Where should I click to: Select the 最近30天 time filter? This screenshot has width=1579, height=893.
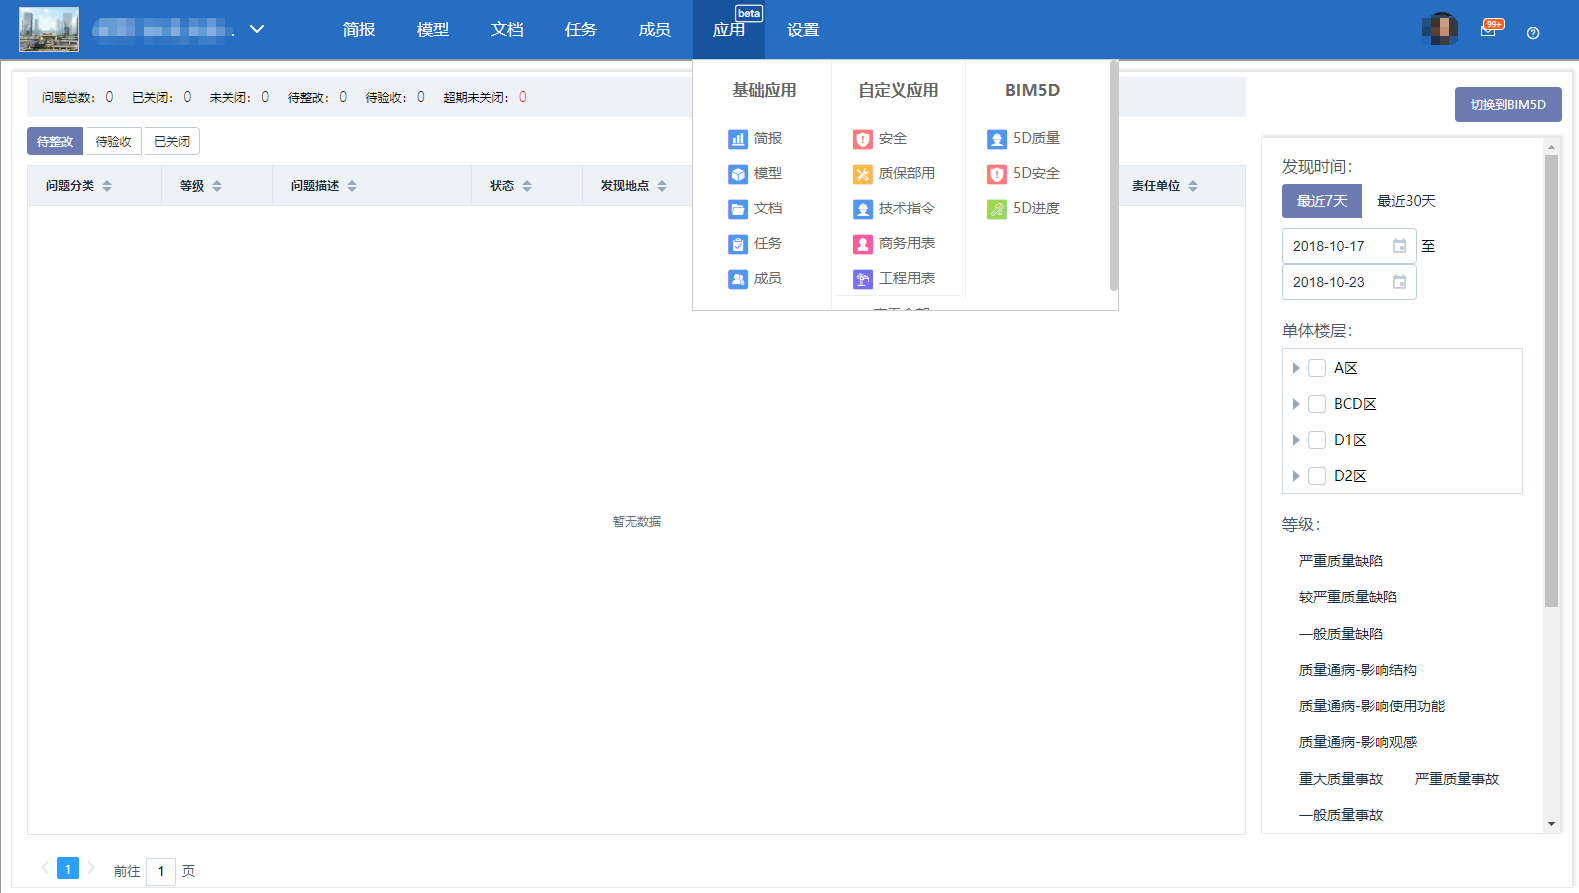pos(1406,201)
